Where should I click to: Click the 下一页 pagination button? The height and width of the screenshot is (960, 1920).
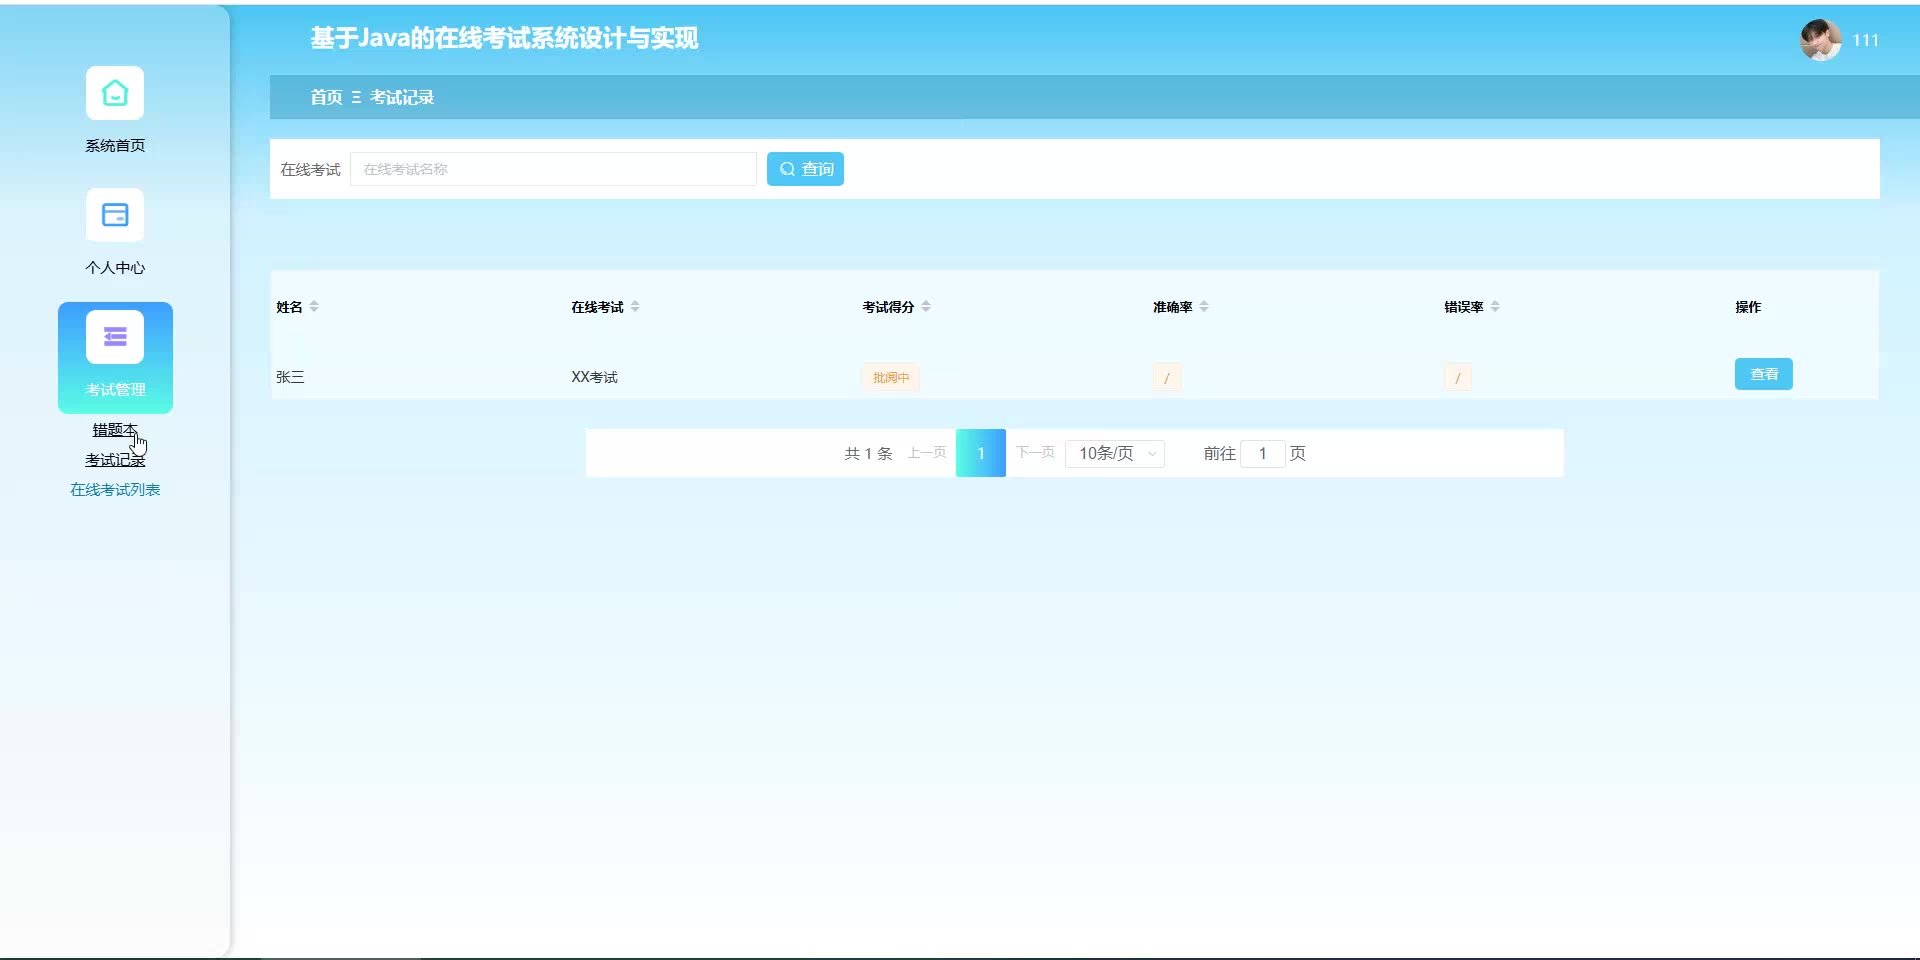[x=1035, y=453]
